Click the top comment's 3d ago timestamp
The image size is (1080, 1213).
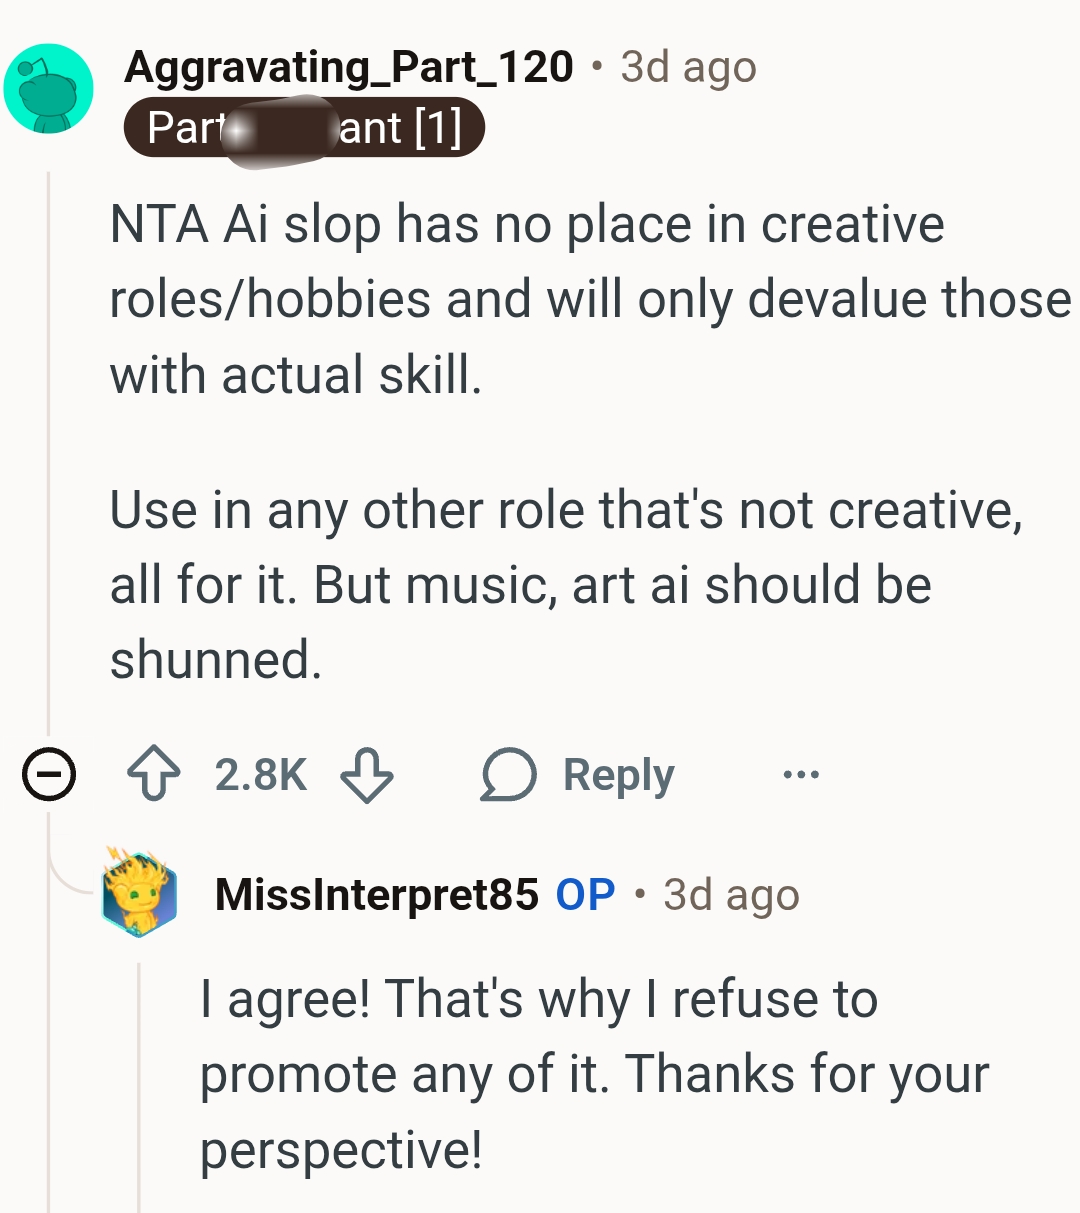[688, 67]
